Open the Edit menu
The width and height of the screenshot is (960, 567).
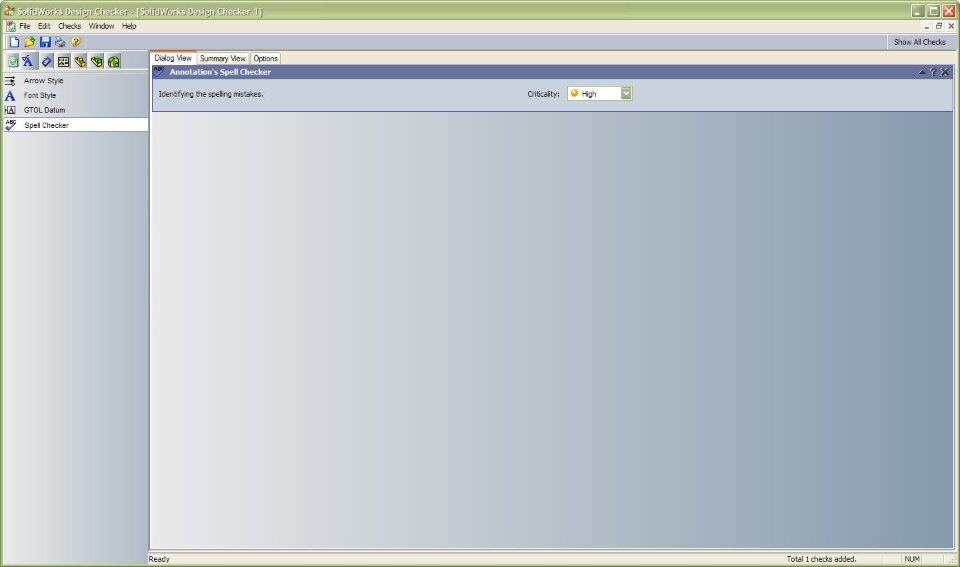[44, 26]
